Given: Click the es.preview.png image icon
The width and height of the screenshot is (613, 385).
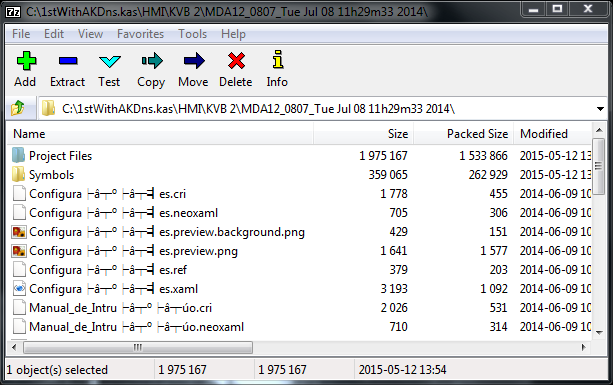Looking at the screenshot, I should point(19,250).
